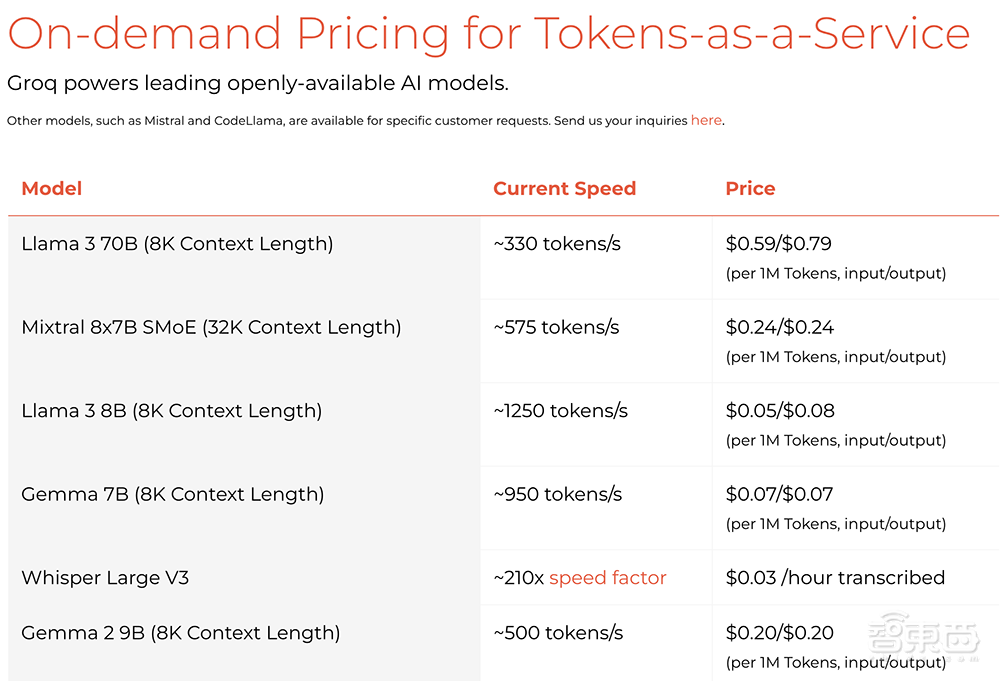
Task: Click the Llama 3 8B model name
Action: coord(171,411)
